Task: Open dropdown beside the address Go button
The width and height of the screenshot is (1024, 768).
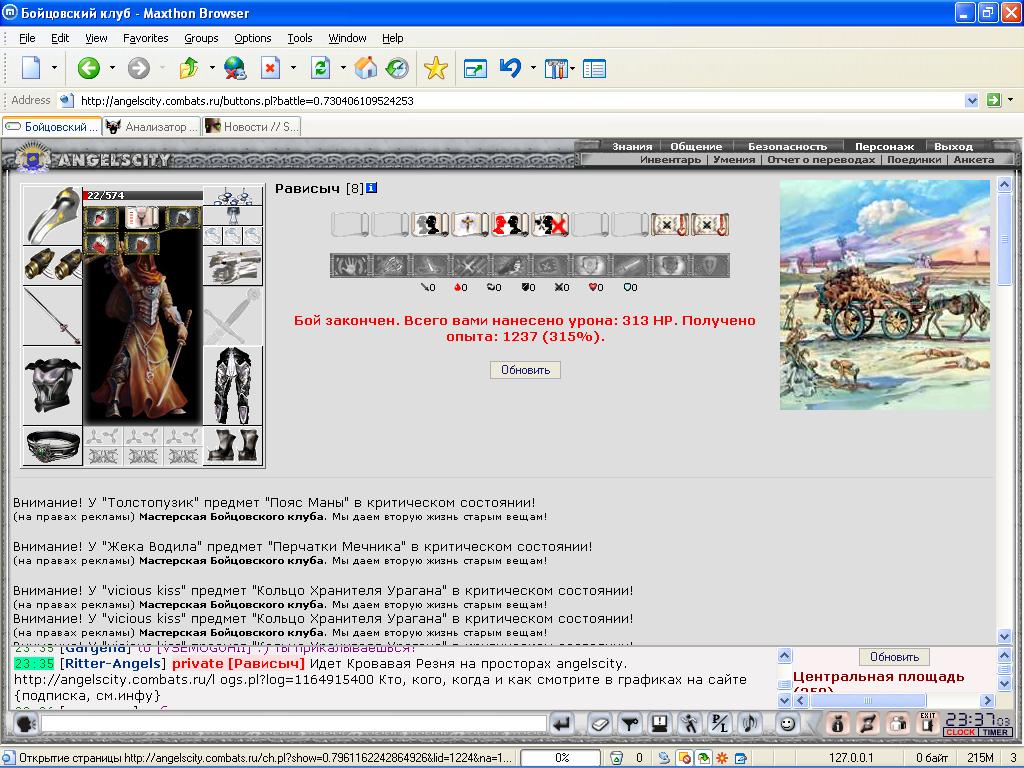Action: 1010,100
